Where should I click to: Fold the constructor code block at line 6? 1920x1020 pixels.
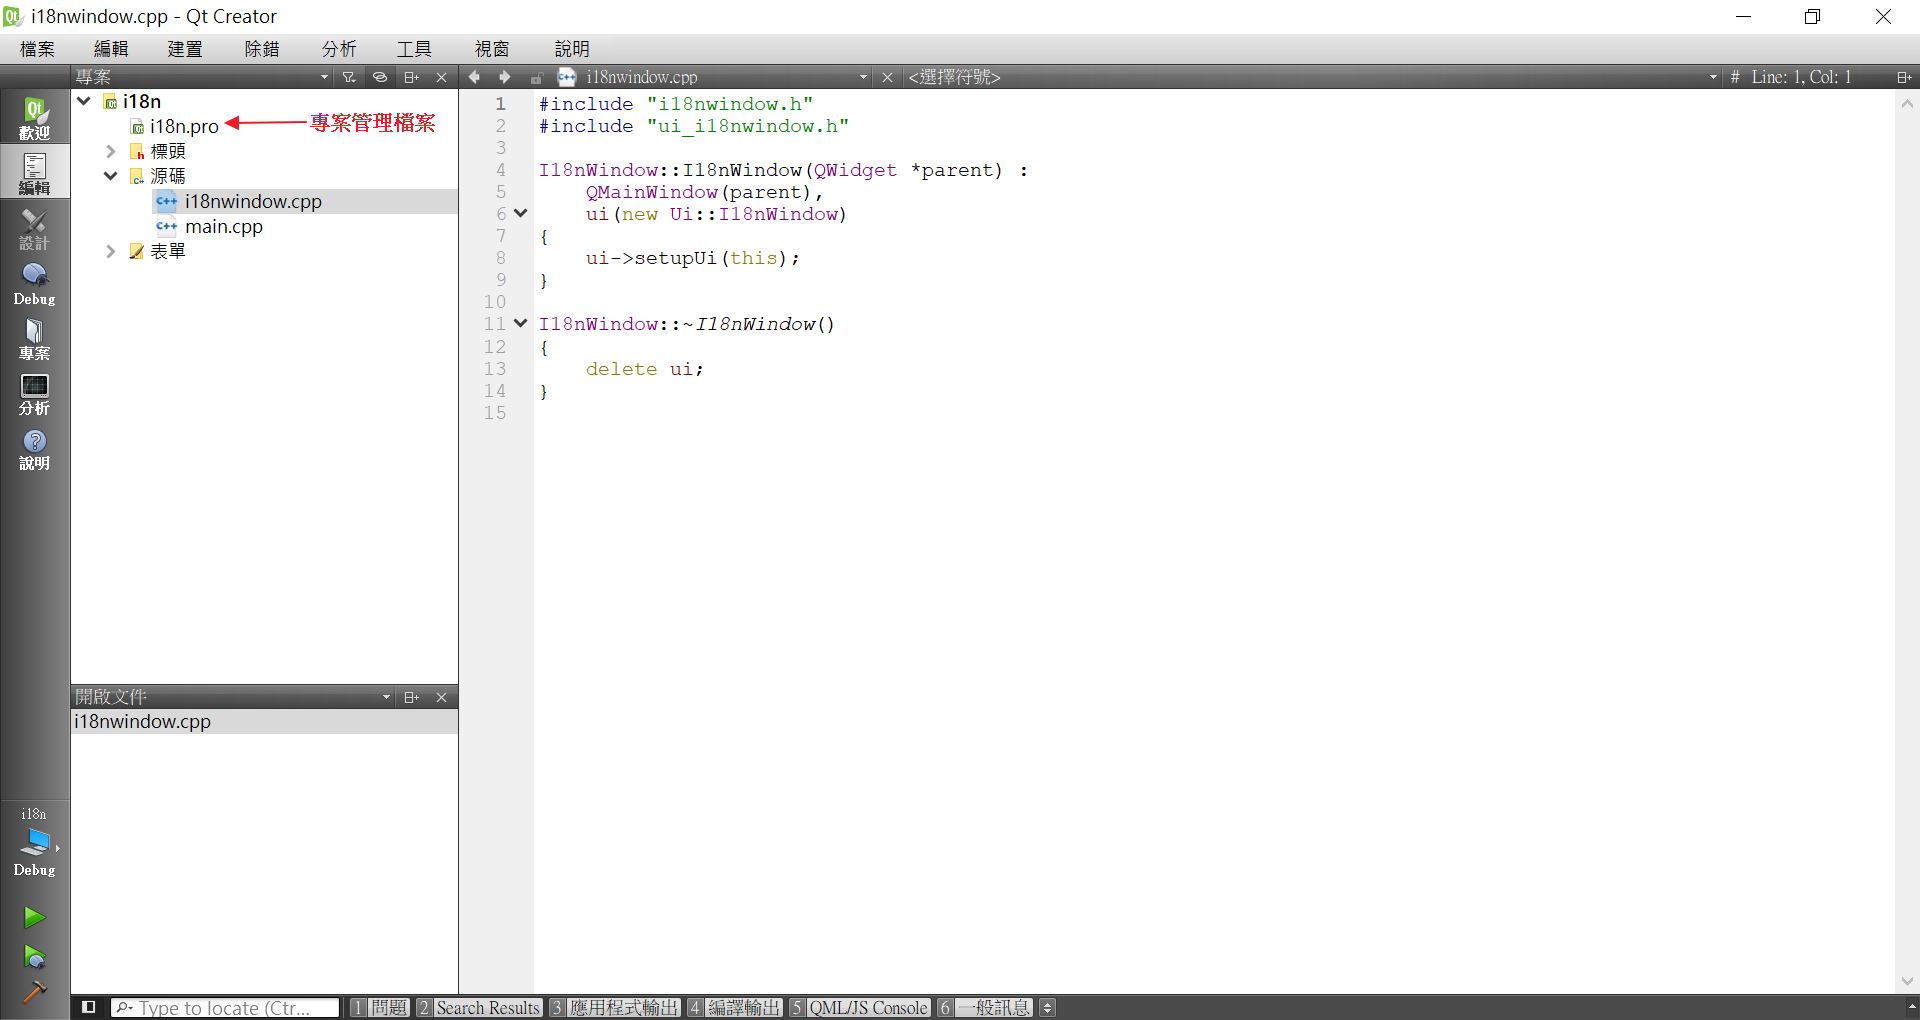pyautogui.click(x=520, y=213)
